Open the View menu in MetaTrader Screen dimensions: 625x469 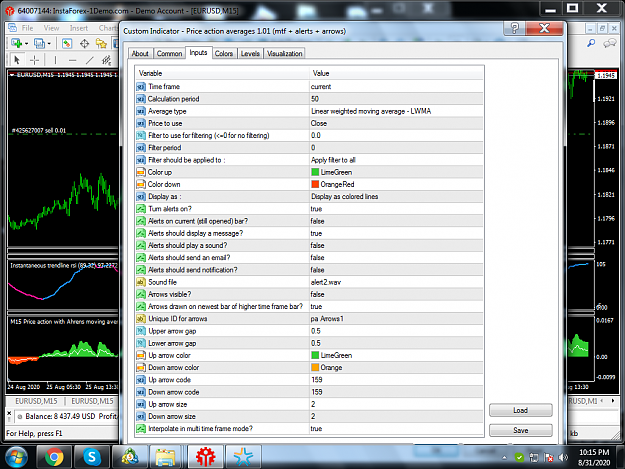pyautogui.click(x=51, y=28)
